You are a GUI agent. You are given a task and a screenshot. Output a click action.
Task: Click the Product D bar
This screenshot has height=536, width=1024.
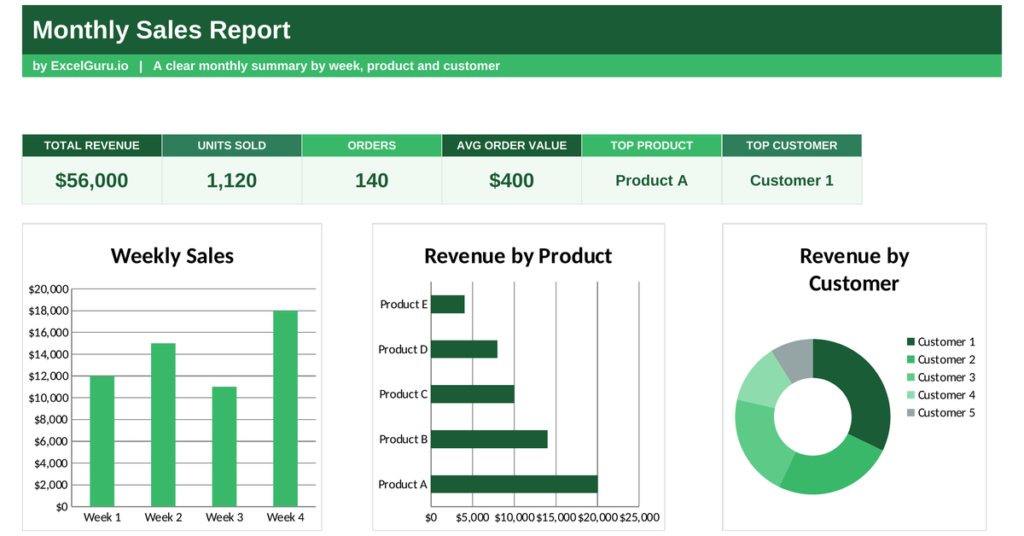[x=464, y=349]
